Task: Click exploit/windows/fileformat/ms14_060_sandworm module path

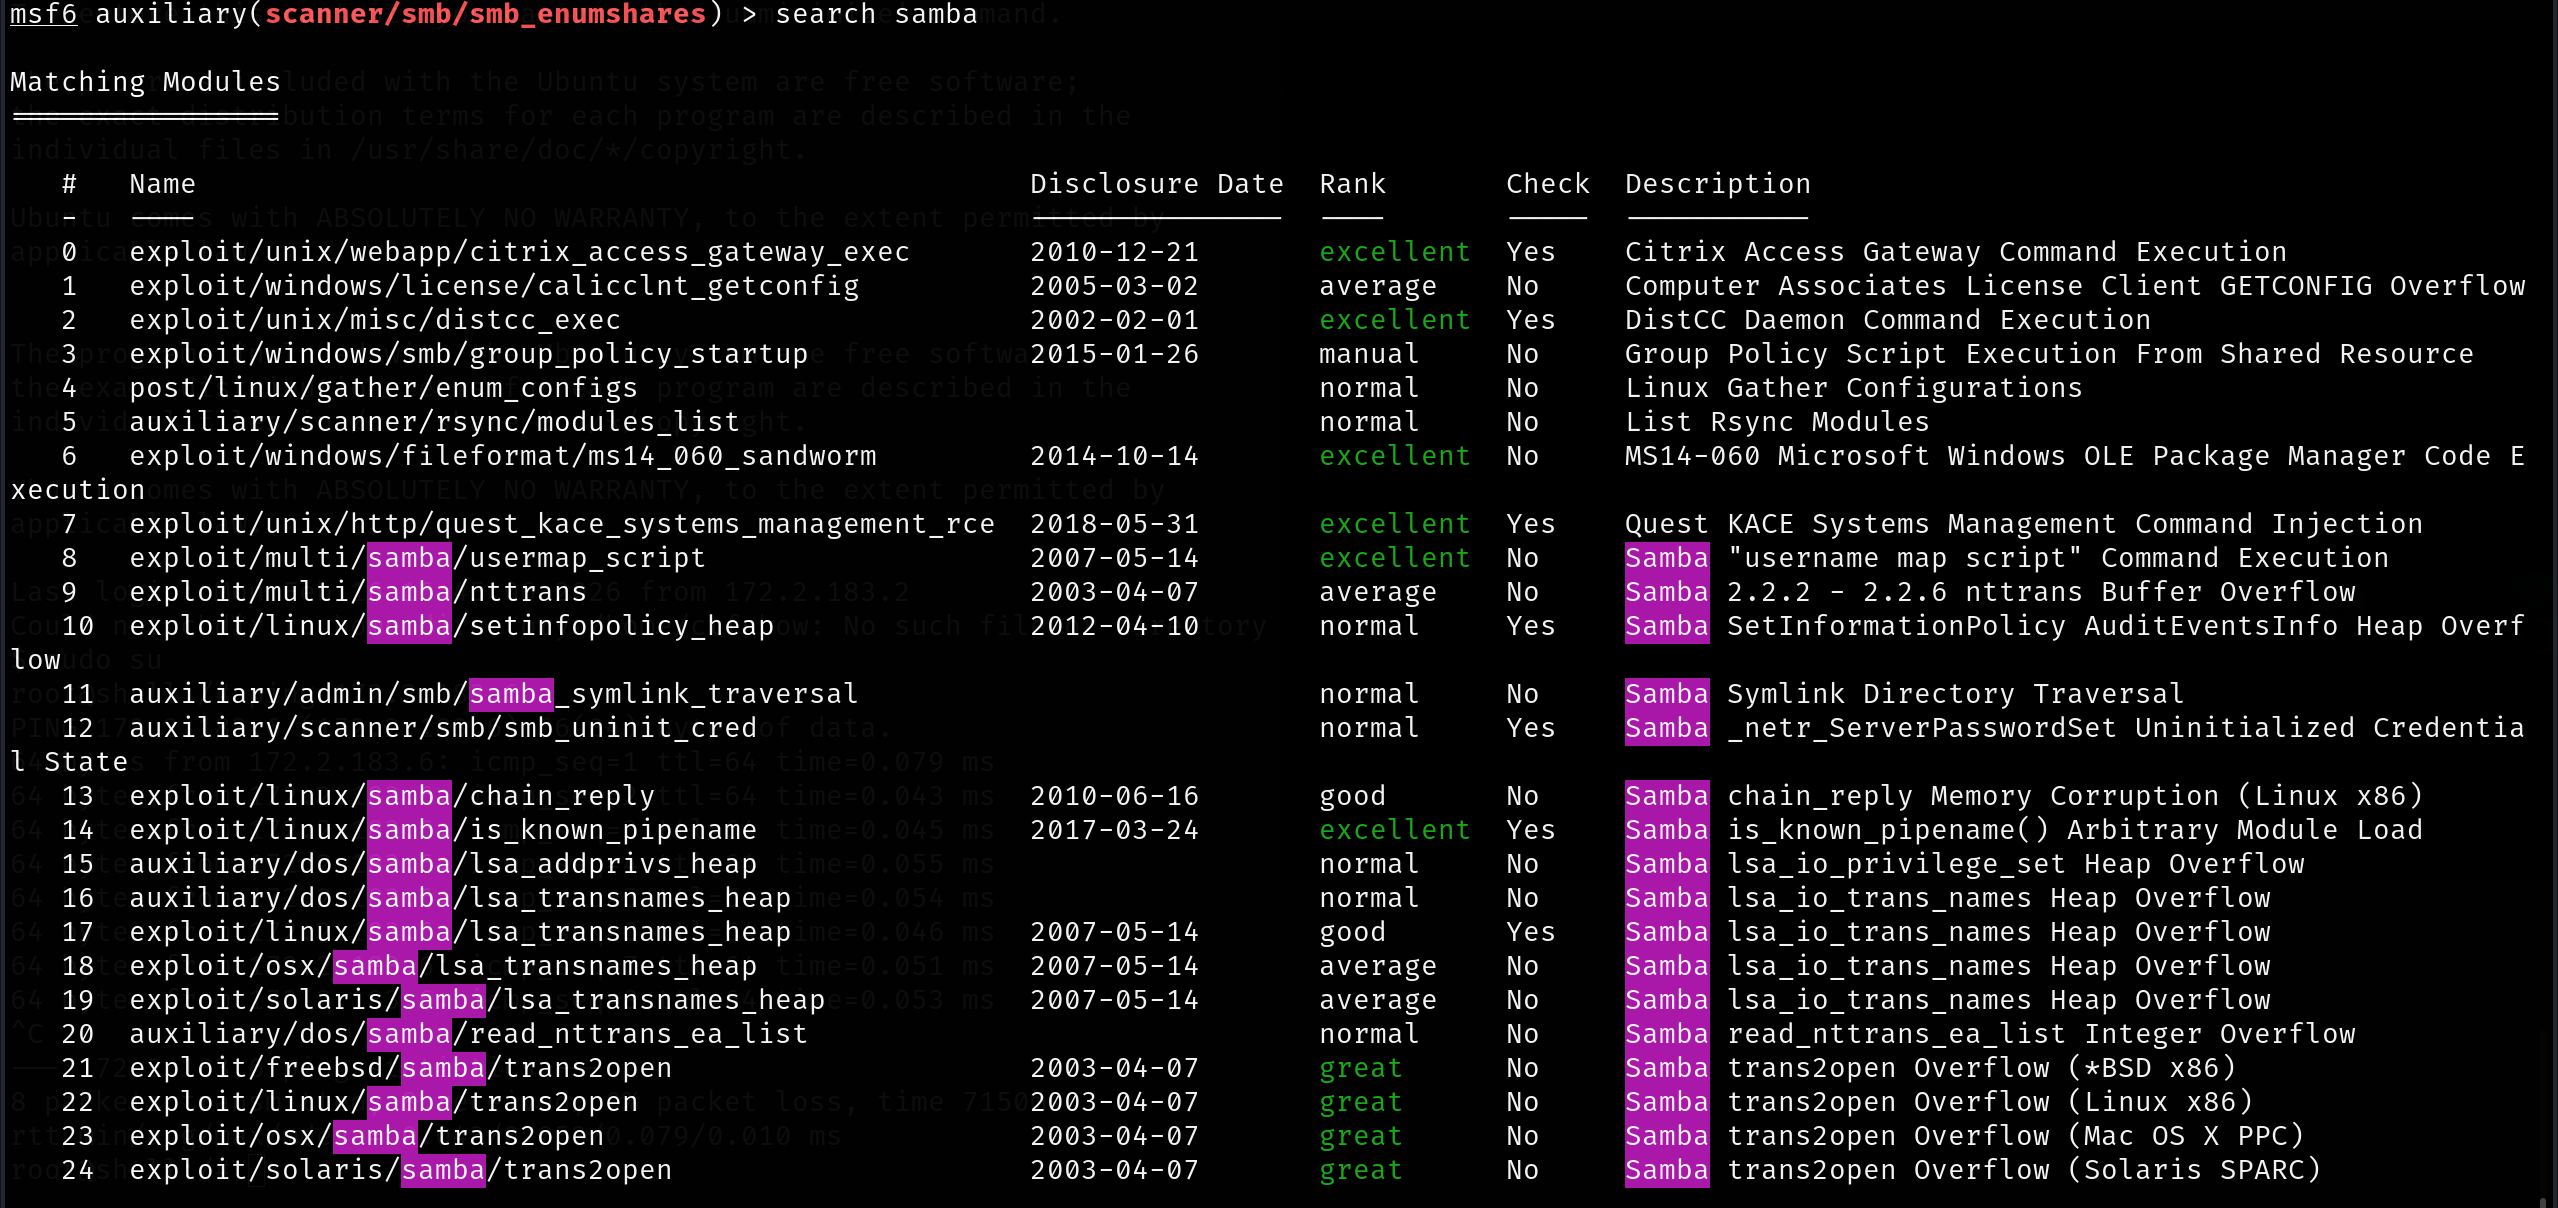Action: [x=502, y=456]
